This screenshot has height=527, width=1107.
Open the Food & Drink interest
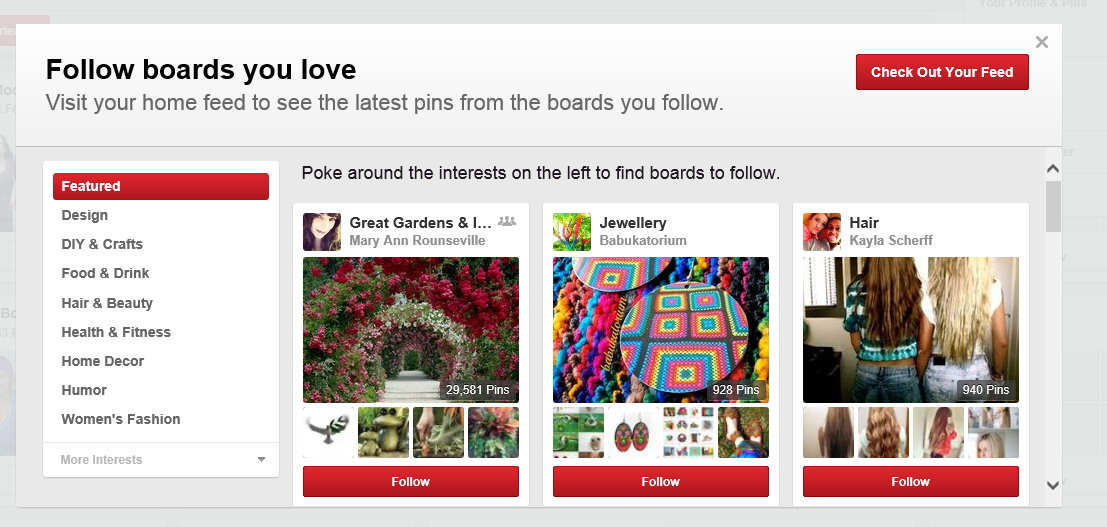(105, 273)
